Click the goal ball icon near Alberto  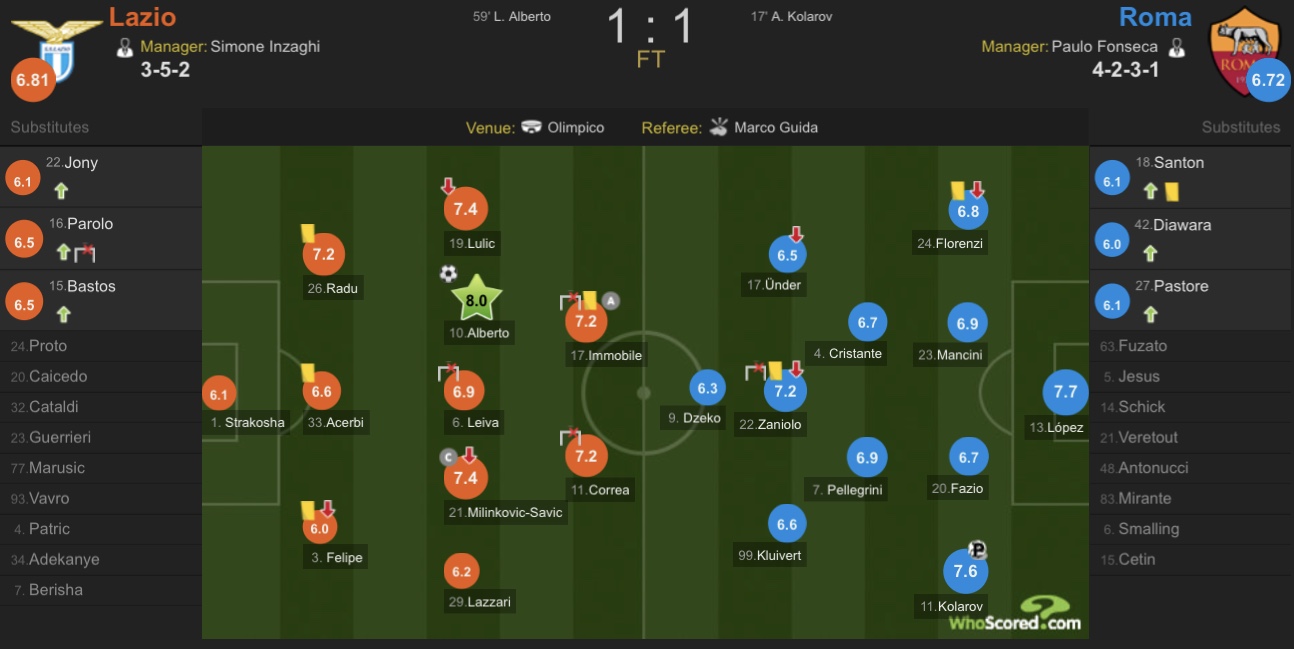448,273
